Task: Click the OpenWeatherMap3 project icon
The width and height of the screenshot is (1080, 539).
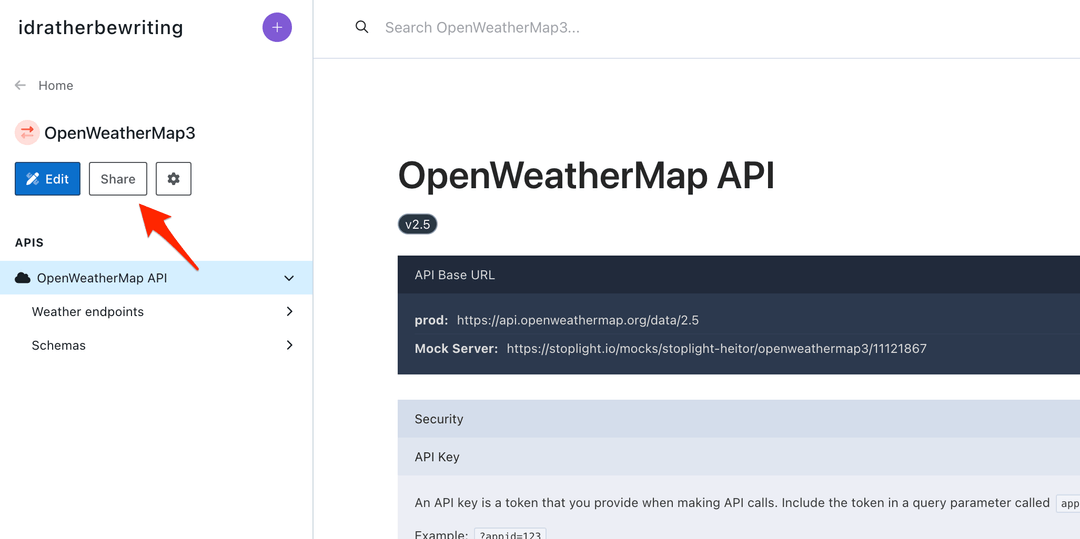Action: coord(27,133)
